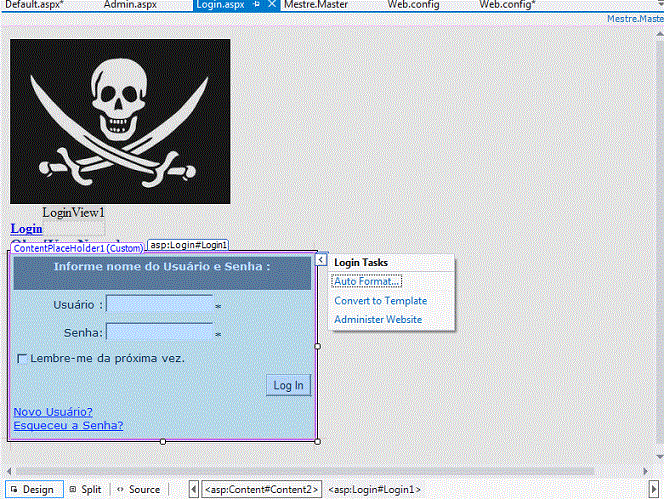Click the bottom-right corner resize handle

tap(318, 441)
